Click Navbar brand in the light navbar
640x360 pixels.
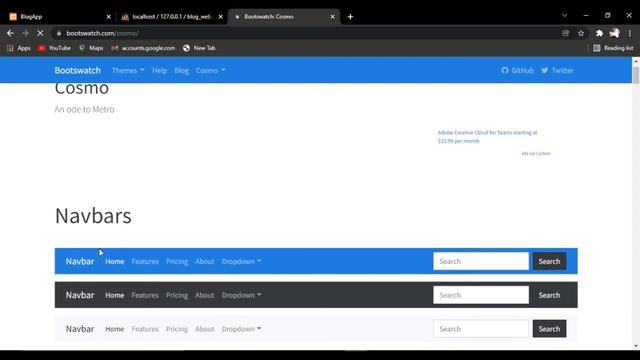point(80,329)
